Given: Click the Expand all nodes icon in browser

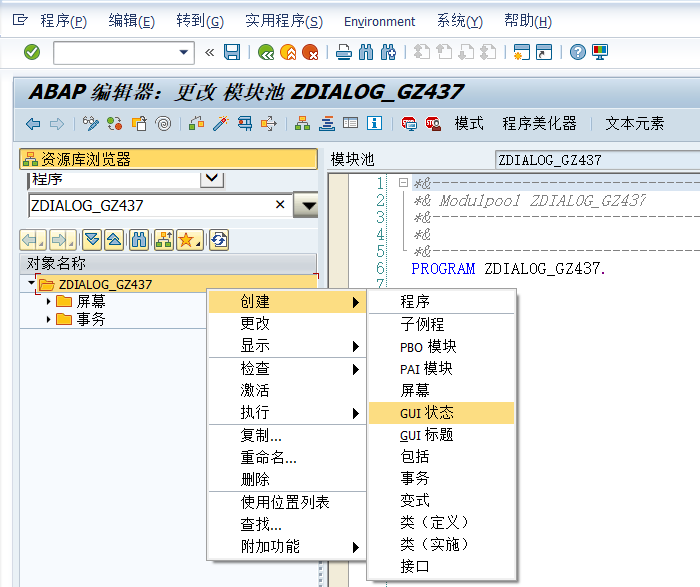Looking at the screenshot, I should [92, 240].
